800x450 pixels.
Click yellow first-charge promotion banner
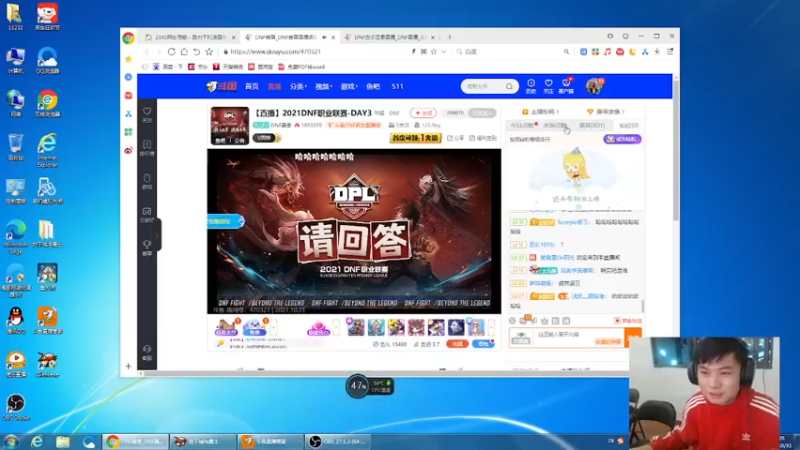coord(415,138)
